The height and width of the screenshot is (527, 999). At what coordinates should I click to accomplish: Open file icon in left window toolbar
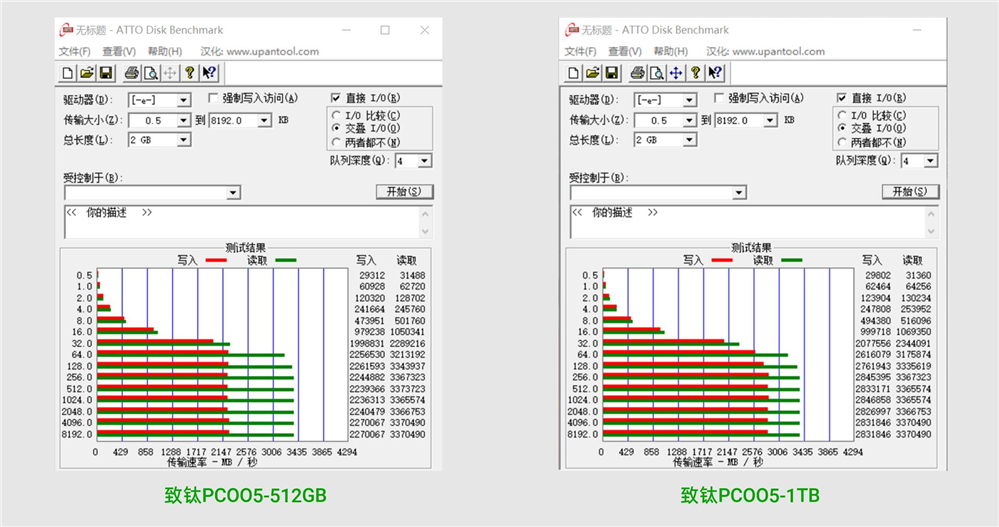(x=87, y=73)
